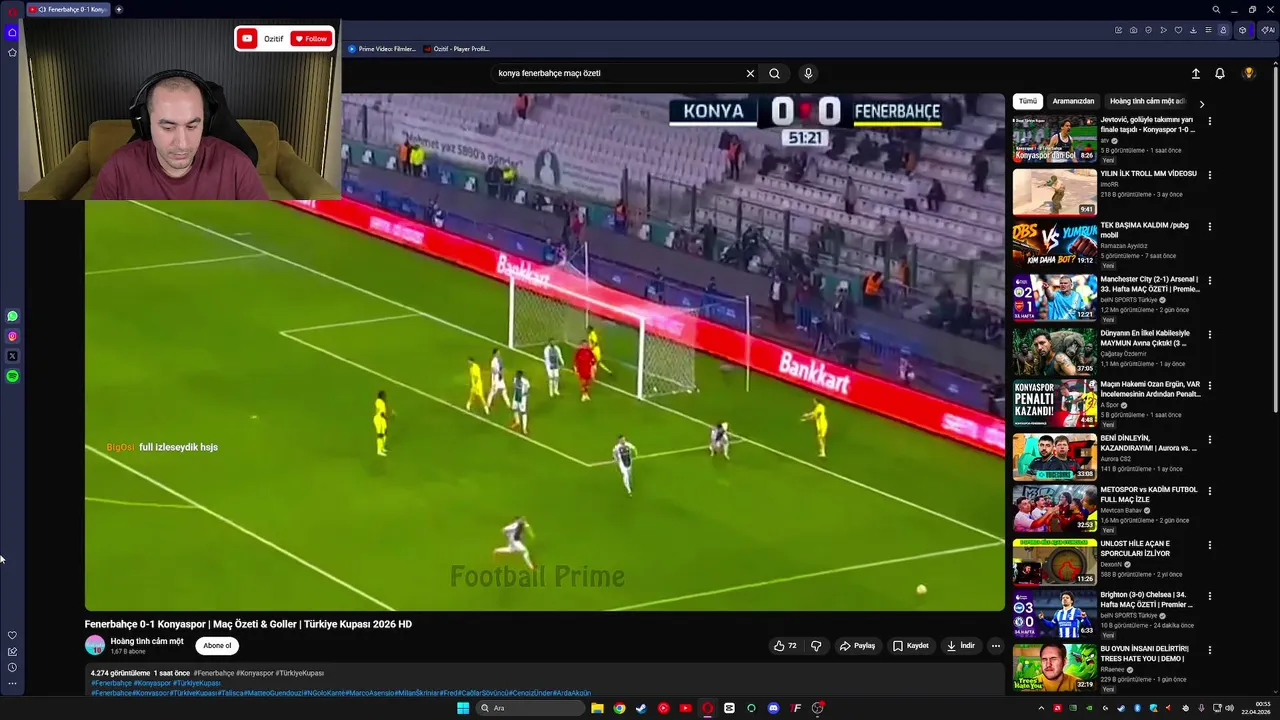Like the video with thumbs up

(785, 646)
